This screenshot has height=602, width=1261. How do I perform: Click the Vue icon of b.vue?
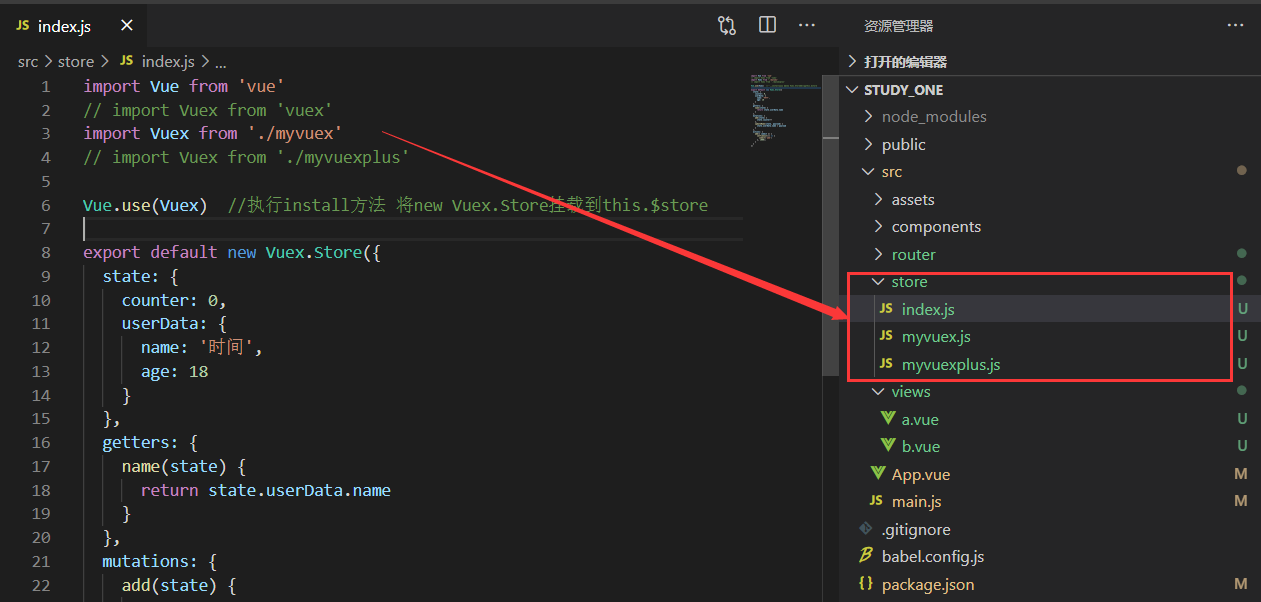click(x=887, y=446)
